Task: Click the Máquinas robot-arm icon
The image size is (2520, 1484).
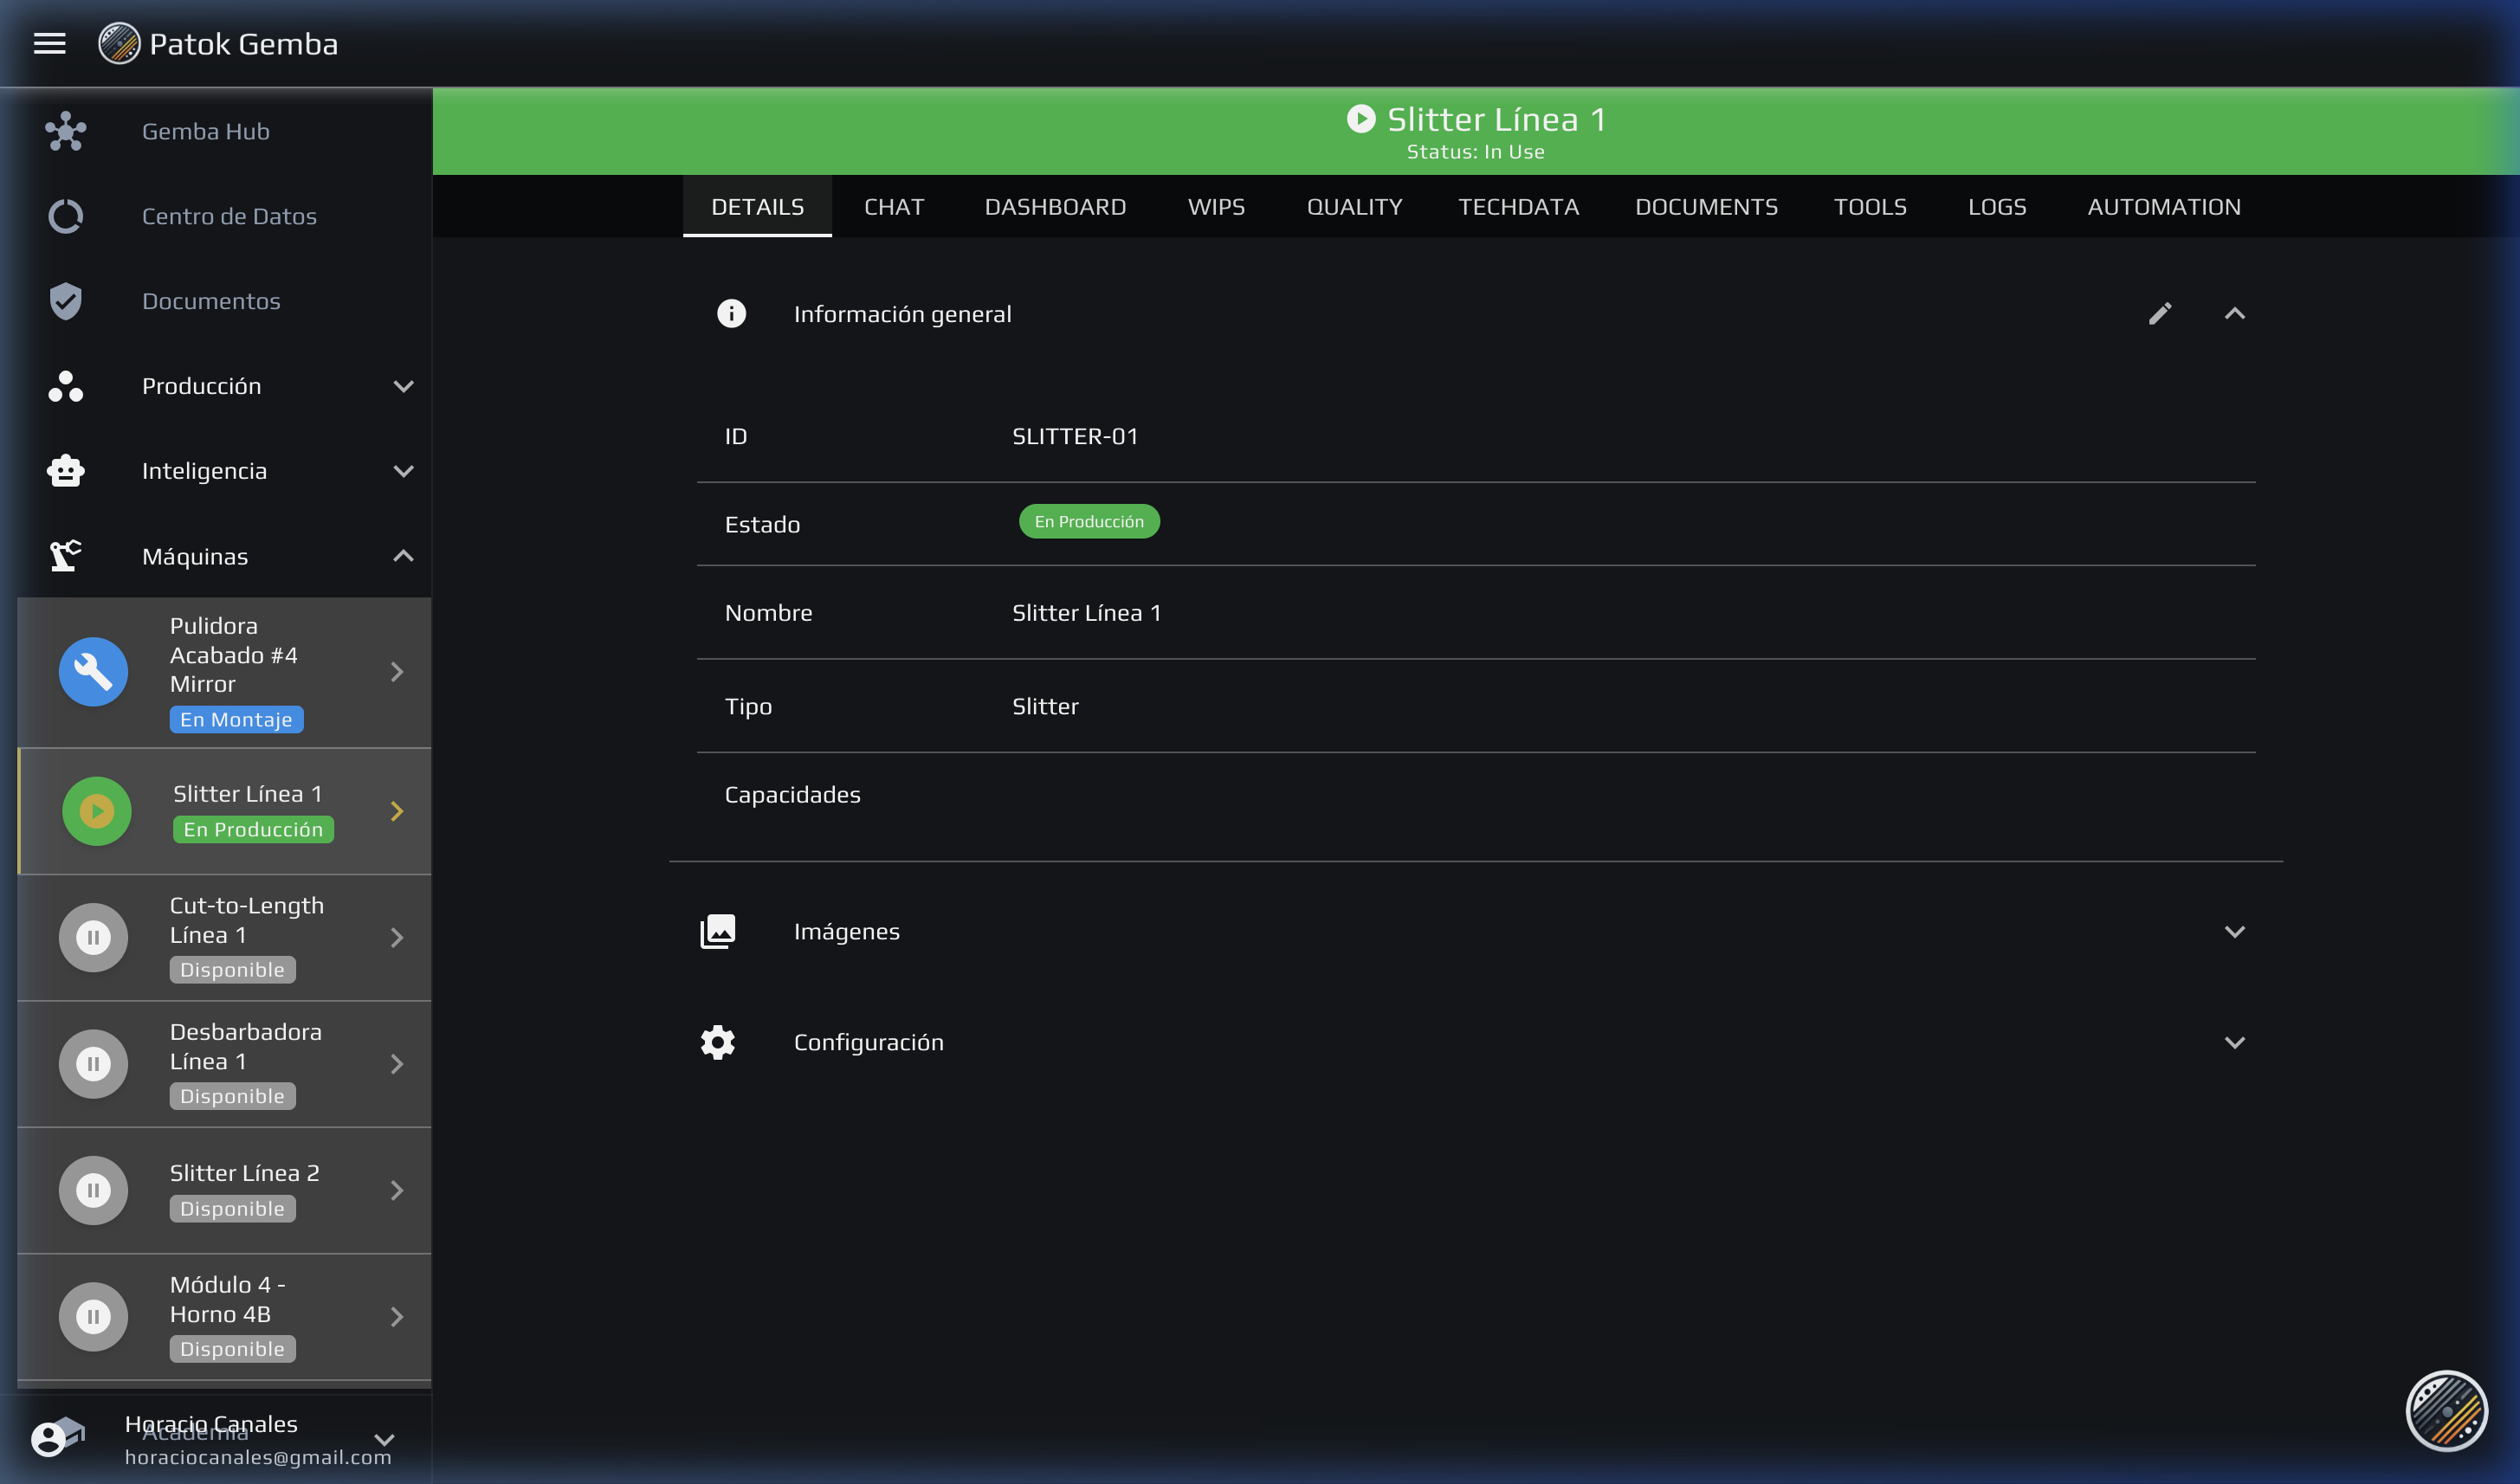Action: 64,555
